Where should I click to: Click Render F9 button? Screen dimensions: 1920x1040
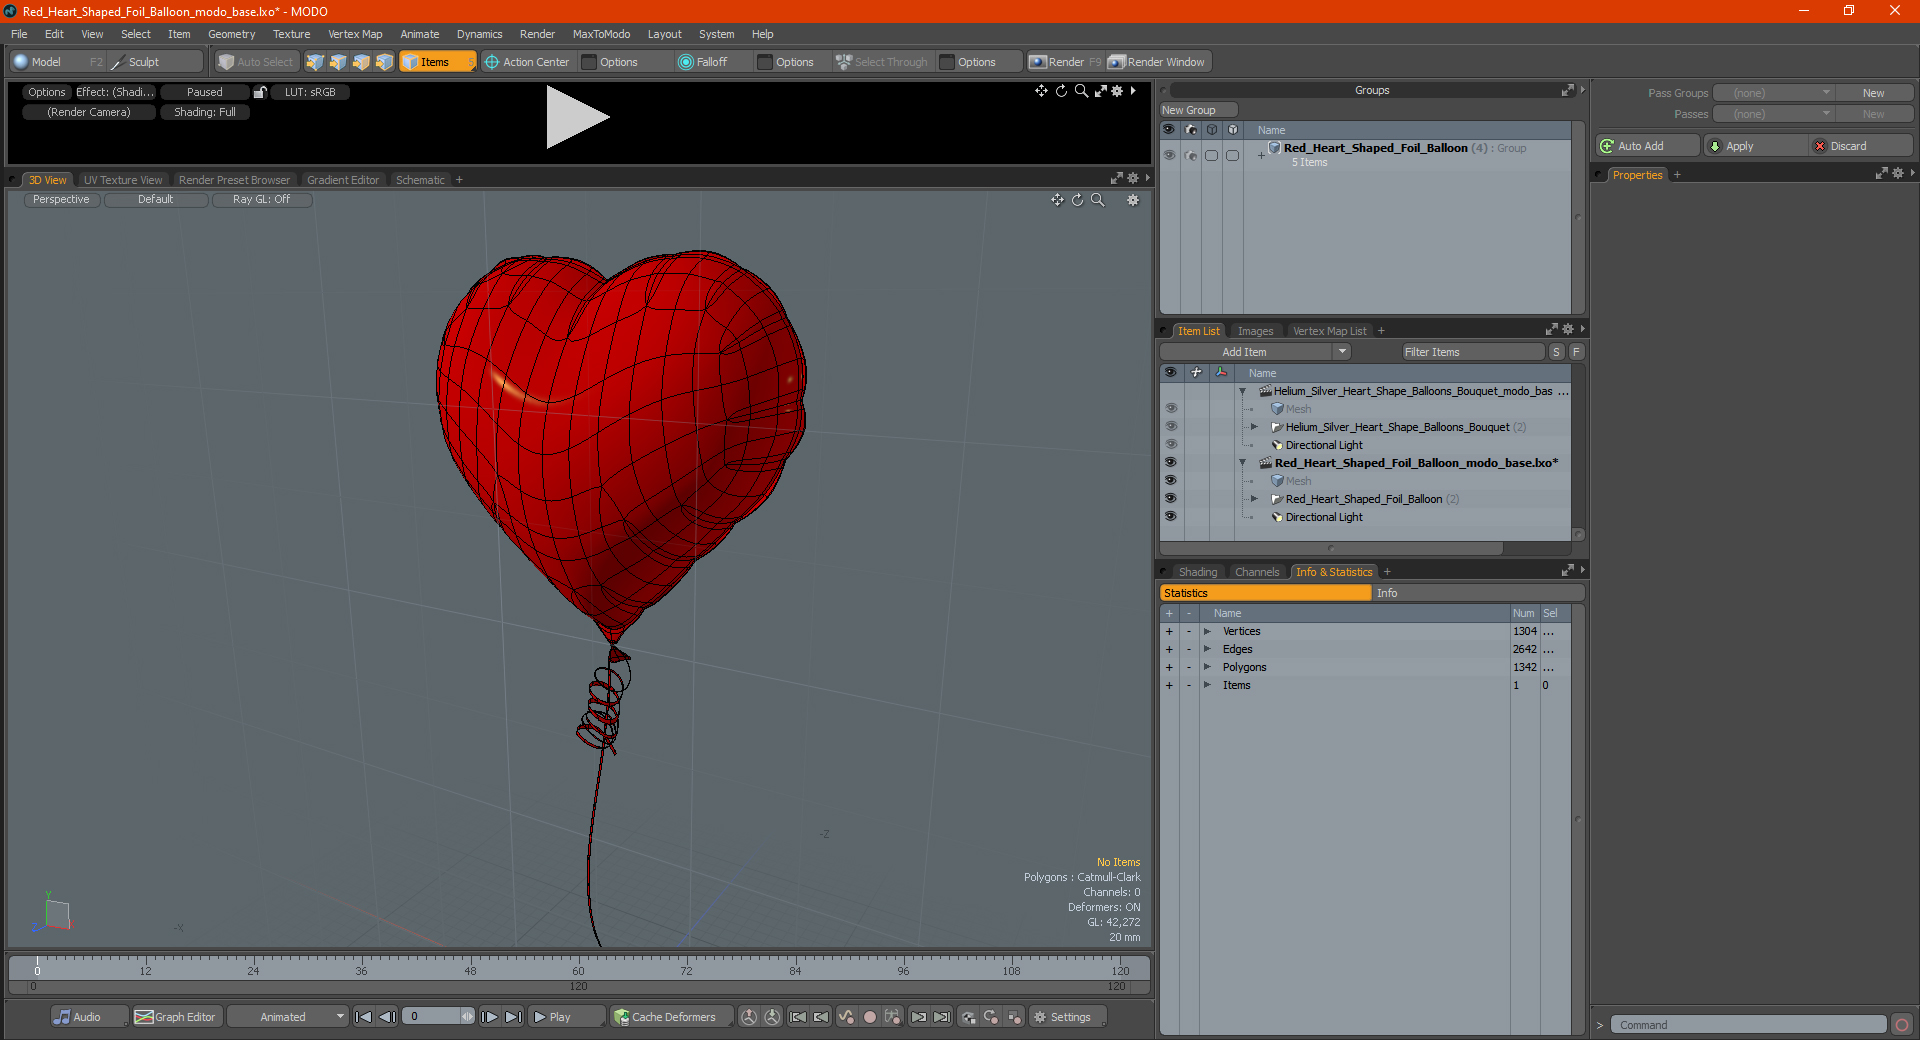coord(1065,62)
